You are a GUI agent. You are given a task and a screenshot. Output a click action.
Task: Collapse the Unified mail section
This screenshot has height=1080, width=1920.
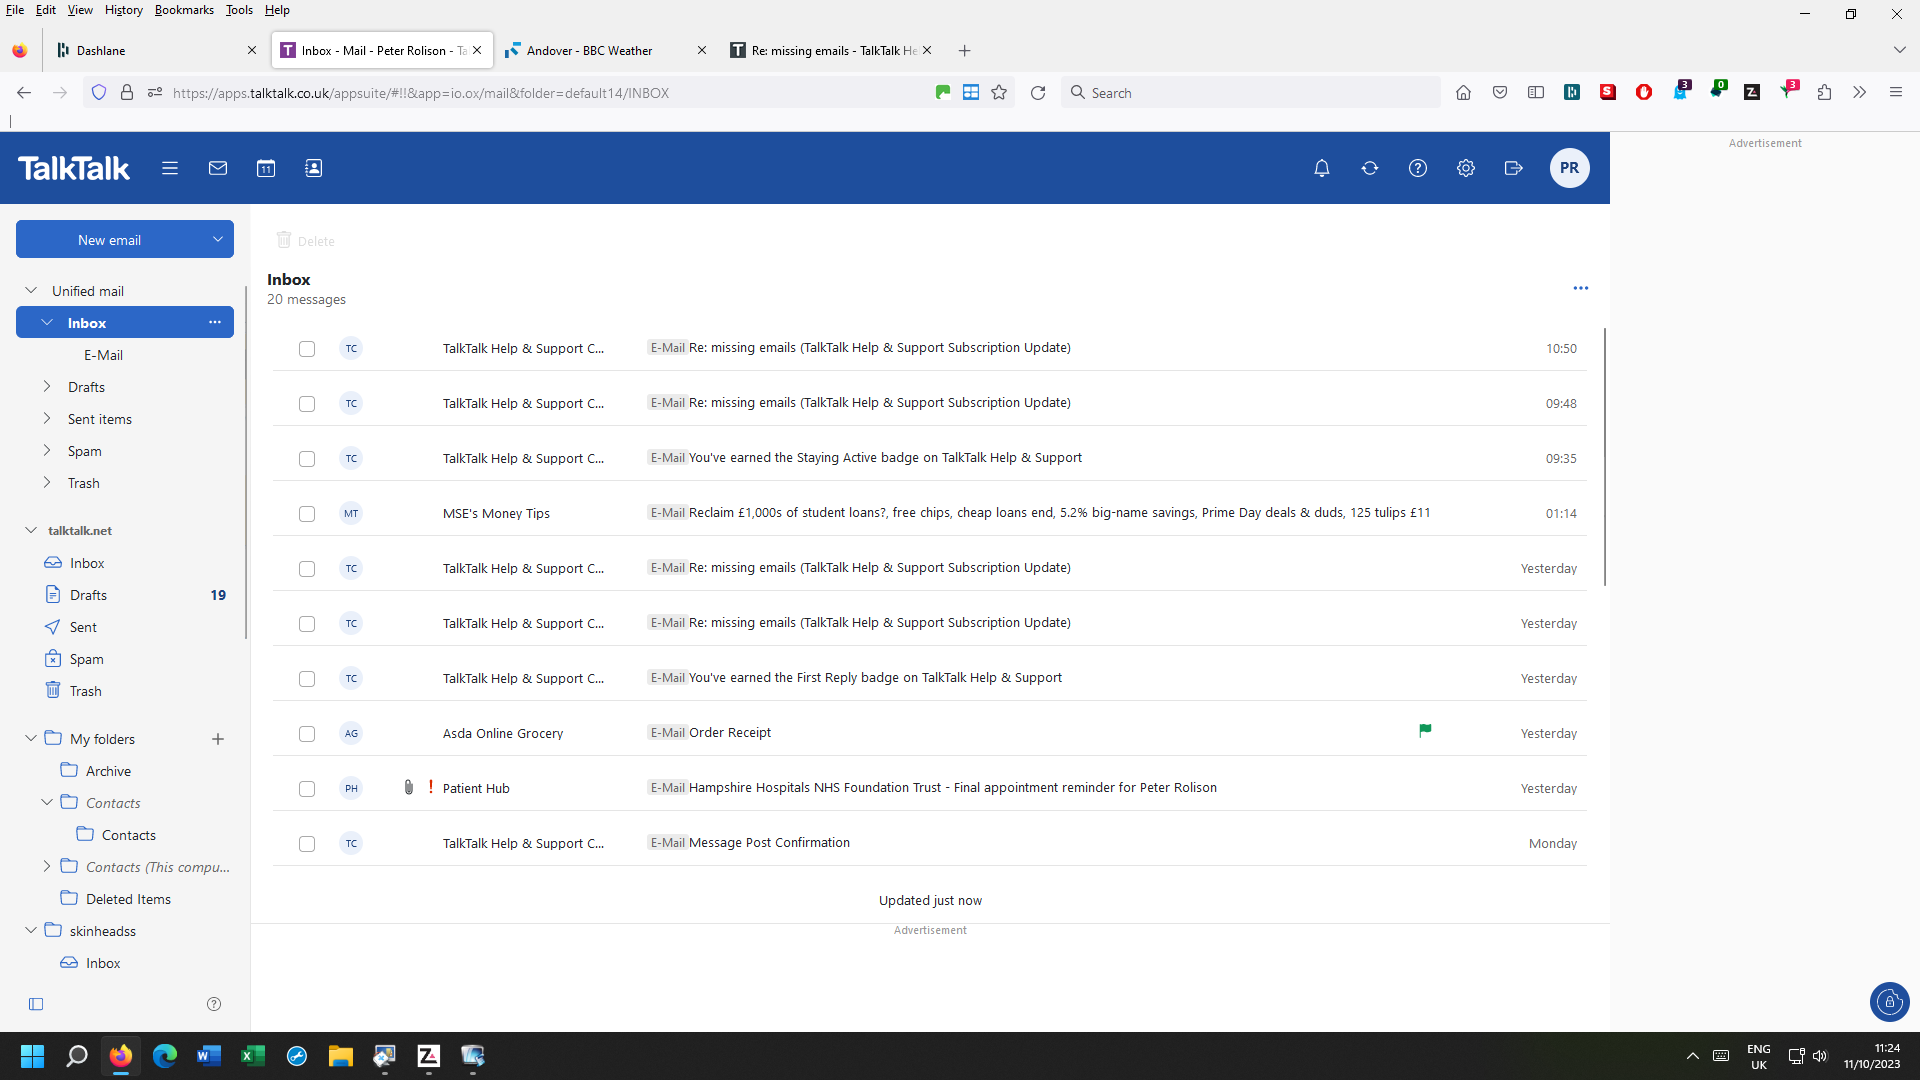tap(31, 290)
